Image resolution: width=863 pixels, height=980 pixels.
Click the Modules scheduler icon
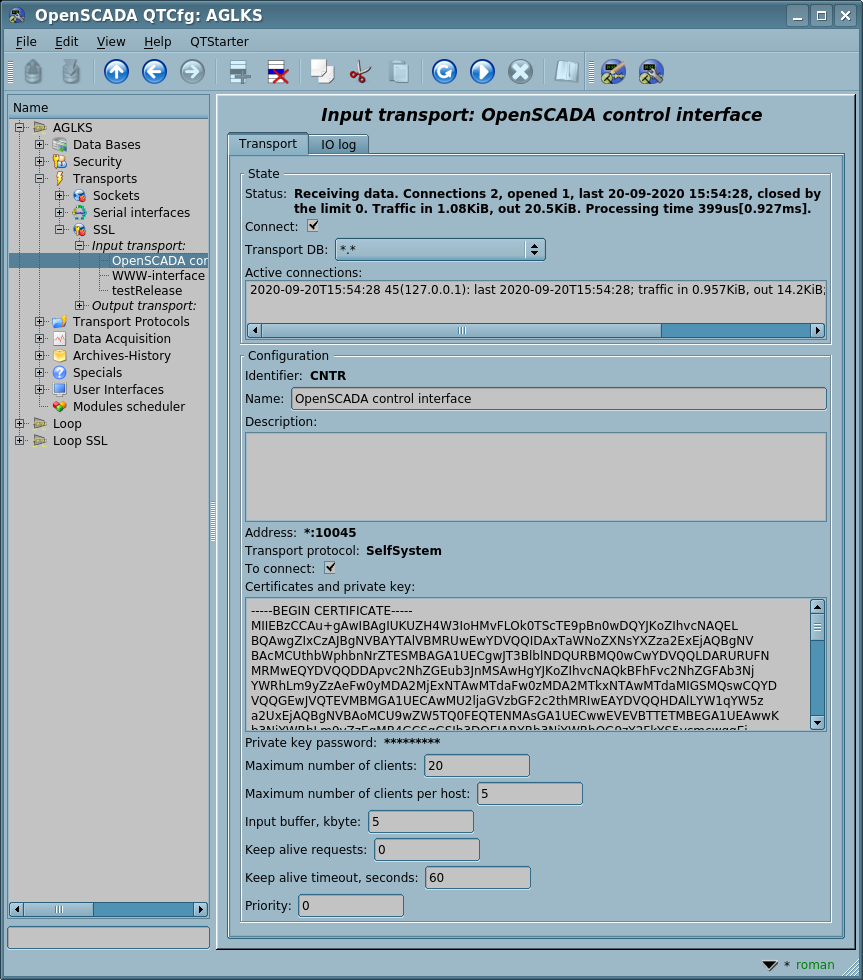pos(60,406)
